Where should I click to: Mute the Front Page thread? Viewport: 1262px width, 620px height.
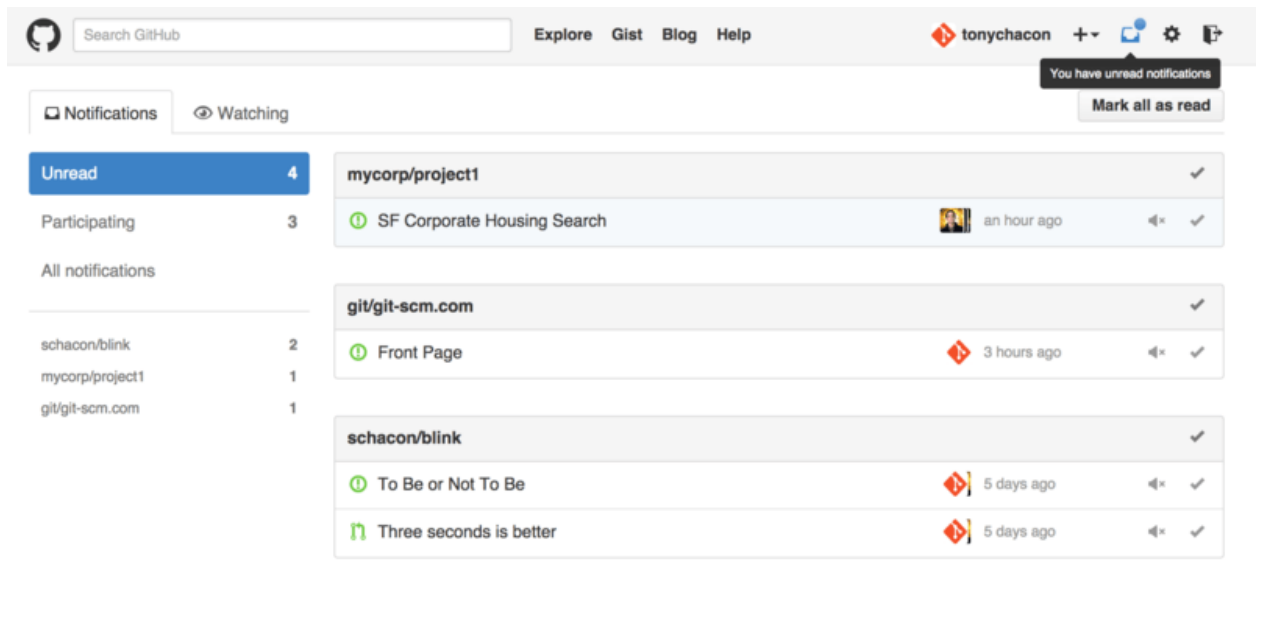point(1157,353)
